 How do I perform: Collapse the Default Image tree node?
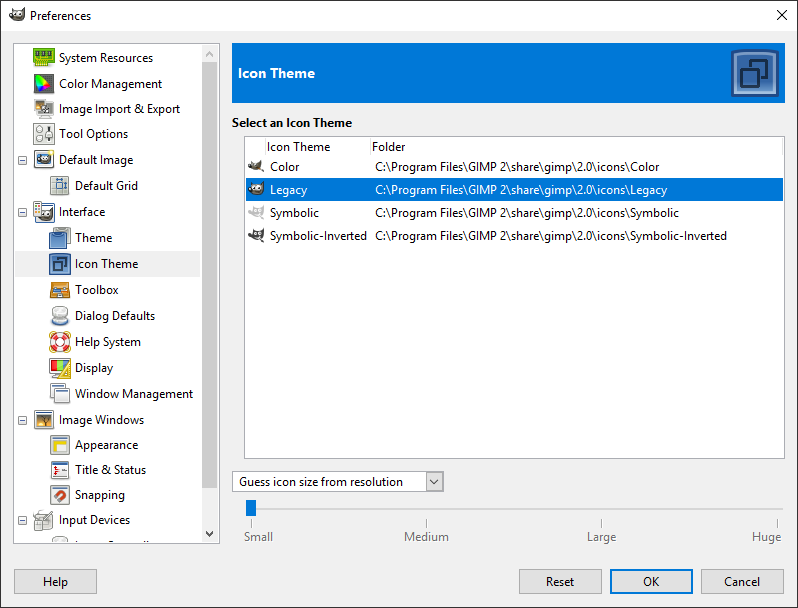pos(22,160)
